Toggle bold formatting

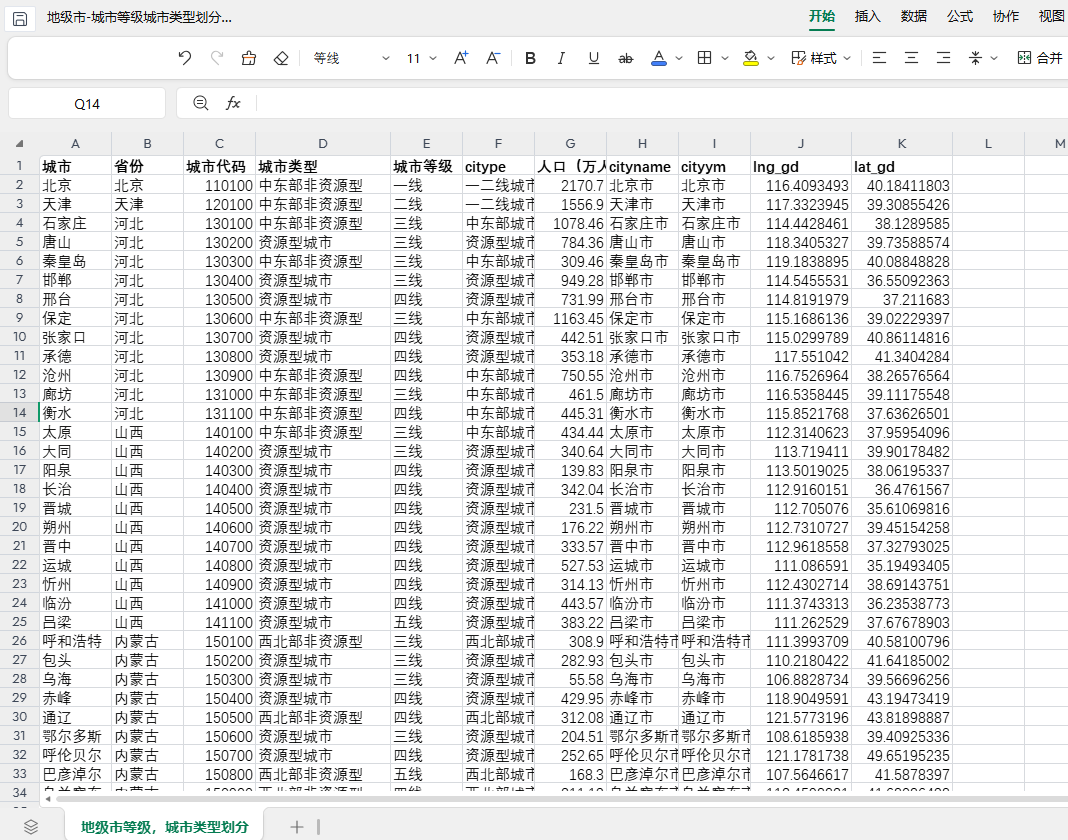click(530, 58)
